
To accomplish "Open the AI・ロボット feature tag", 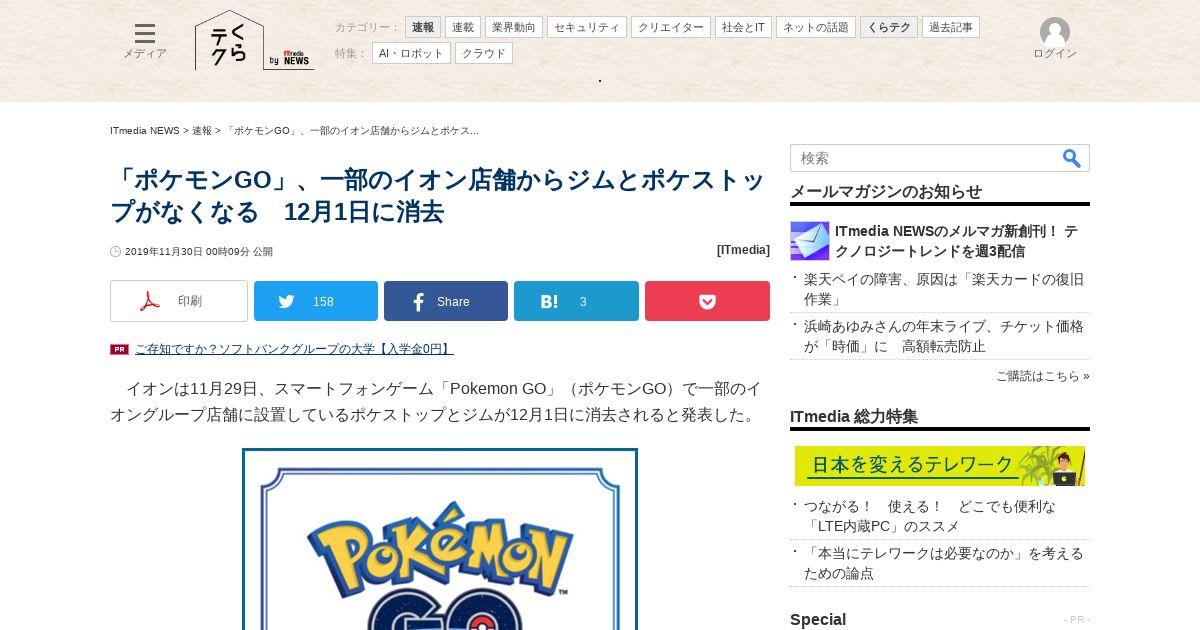I will pyautogui.click(x=411, y=53).
